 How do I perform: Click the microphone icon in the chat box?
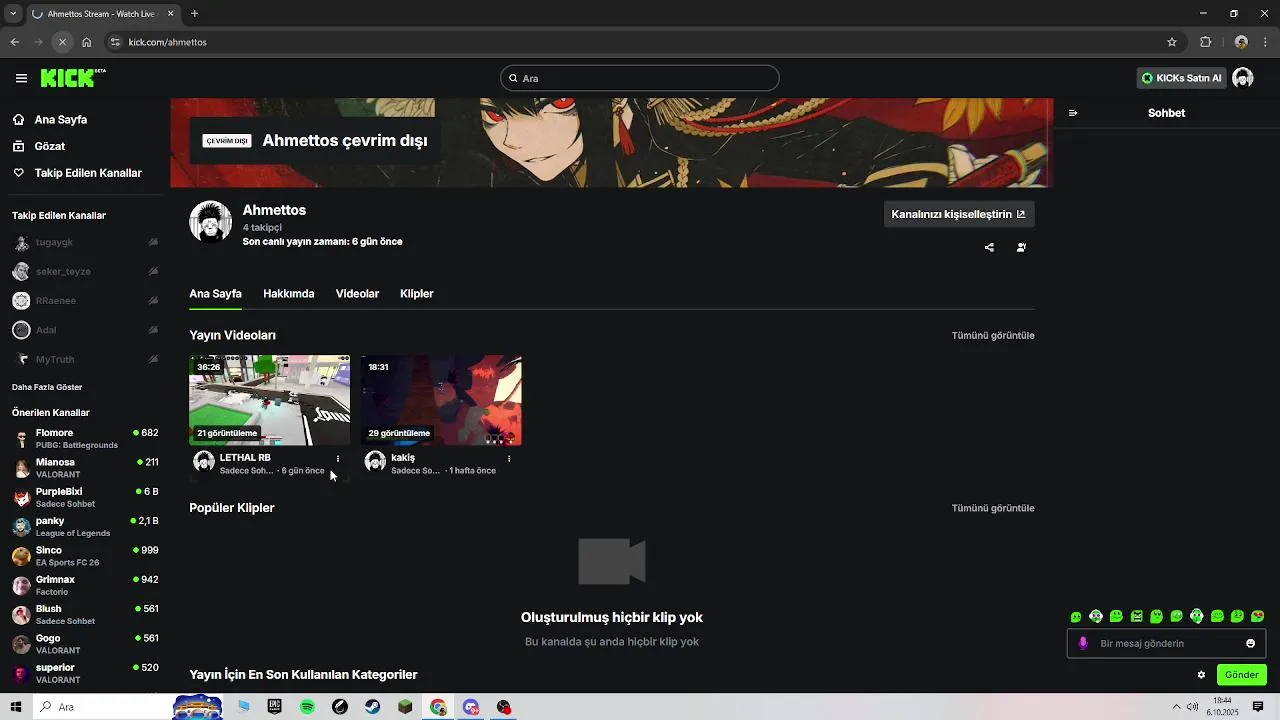click(1083, 643)
